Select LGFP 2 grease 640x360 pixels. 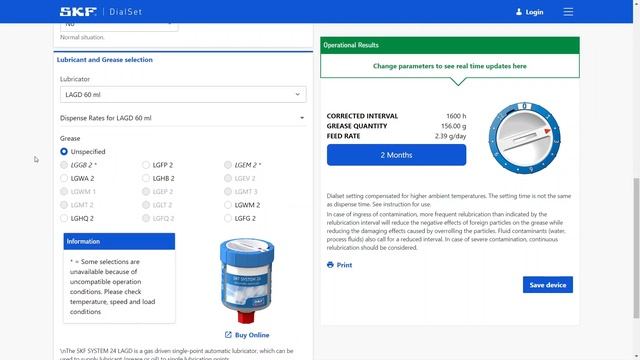click(x=146, y=165)
